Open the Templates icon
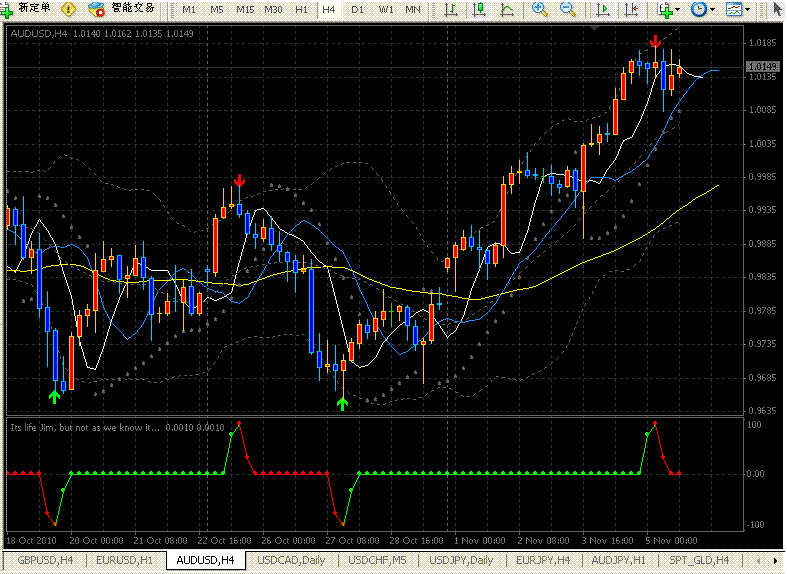The image size is (787, 574). point(734,10)
